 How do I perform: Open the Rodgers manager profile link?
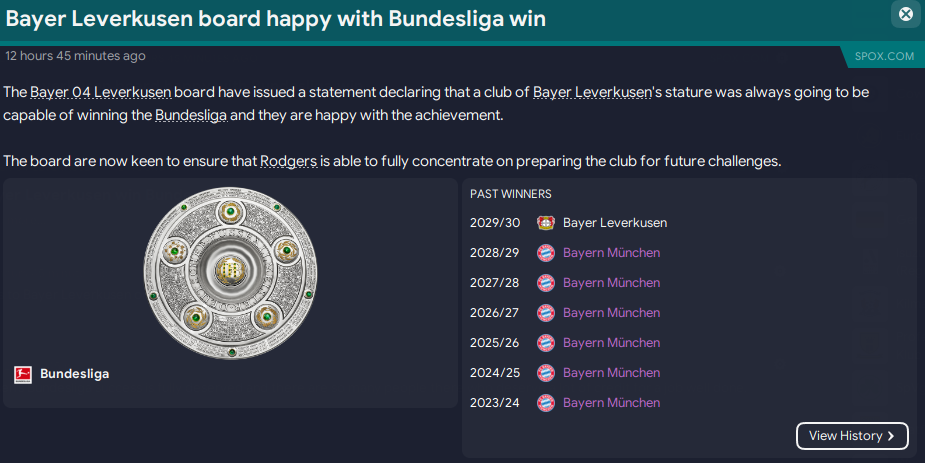pyautogui.click(x=288, y=161)
